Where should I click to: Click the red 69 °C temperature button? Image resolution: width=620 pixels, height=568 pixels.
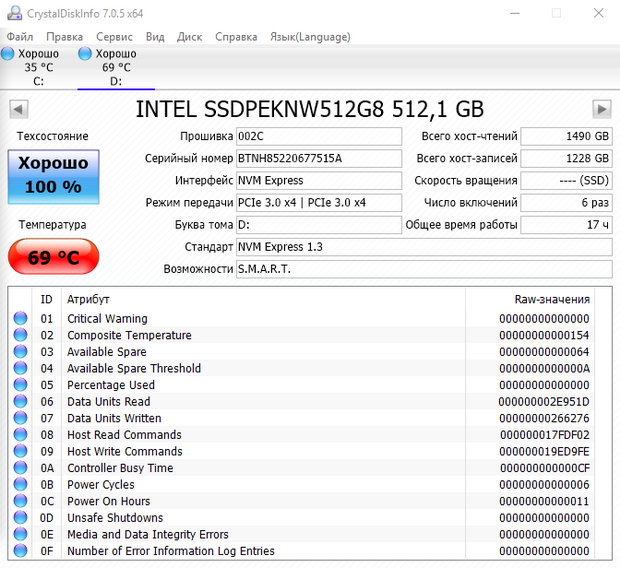coord(53,257)
